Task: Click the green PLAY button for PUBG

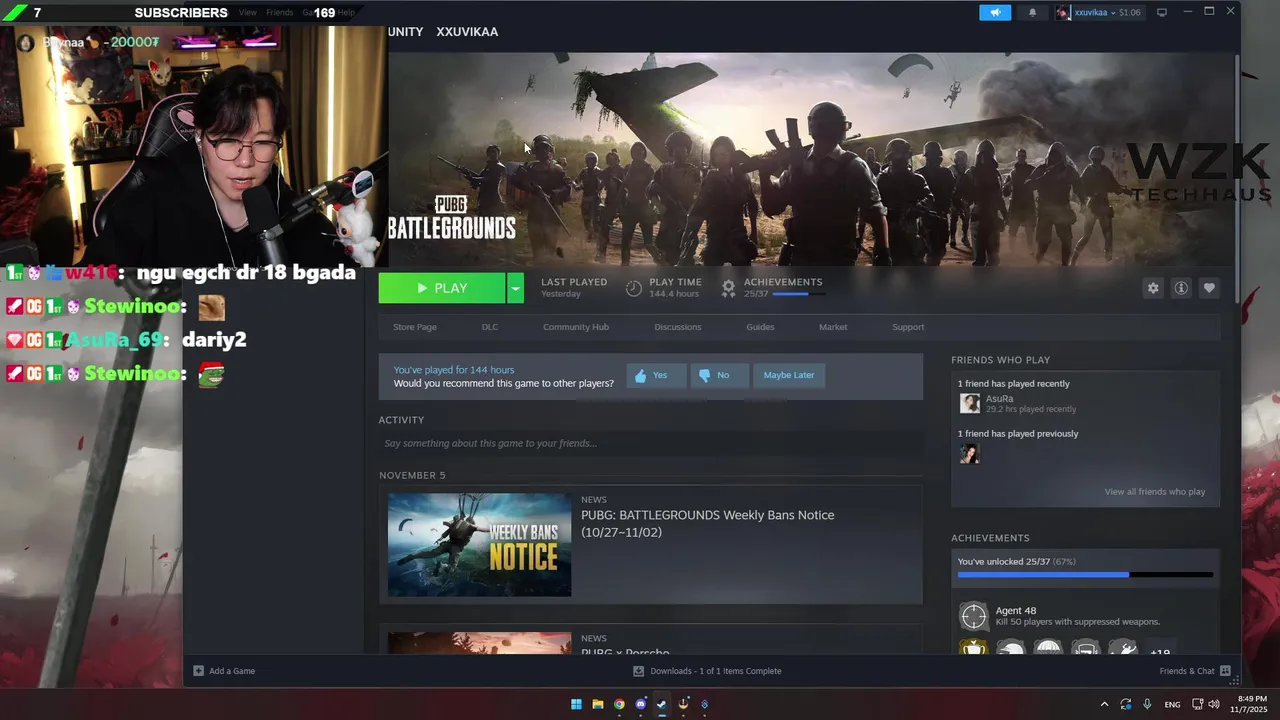Action: (x=442, y=288)
